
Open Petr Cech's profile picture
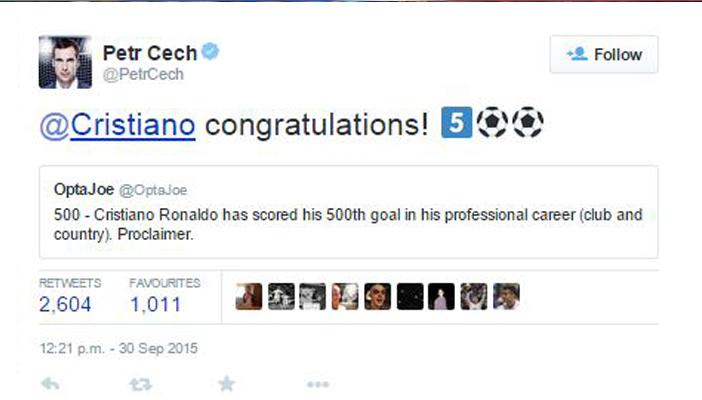coord(64,62)
